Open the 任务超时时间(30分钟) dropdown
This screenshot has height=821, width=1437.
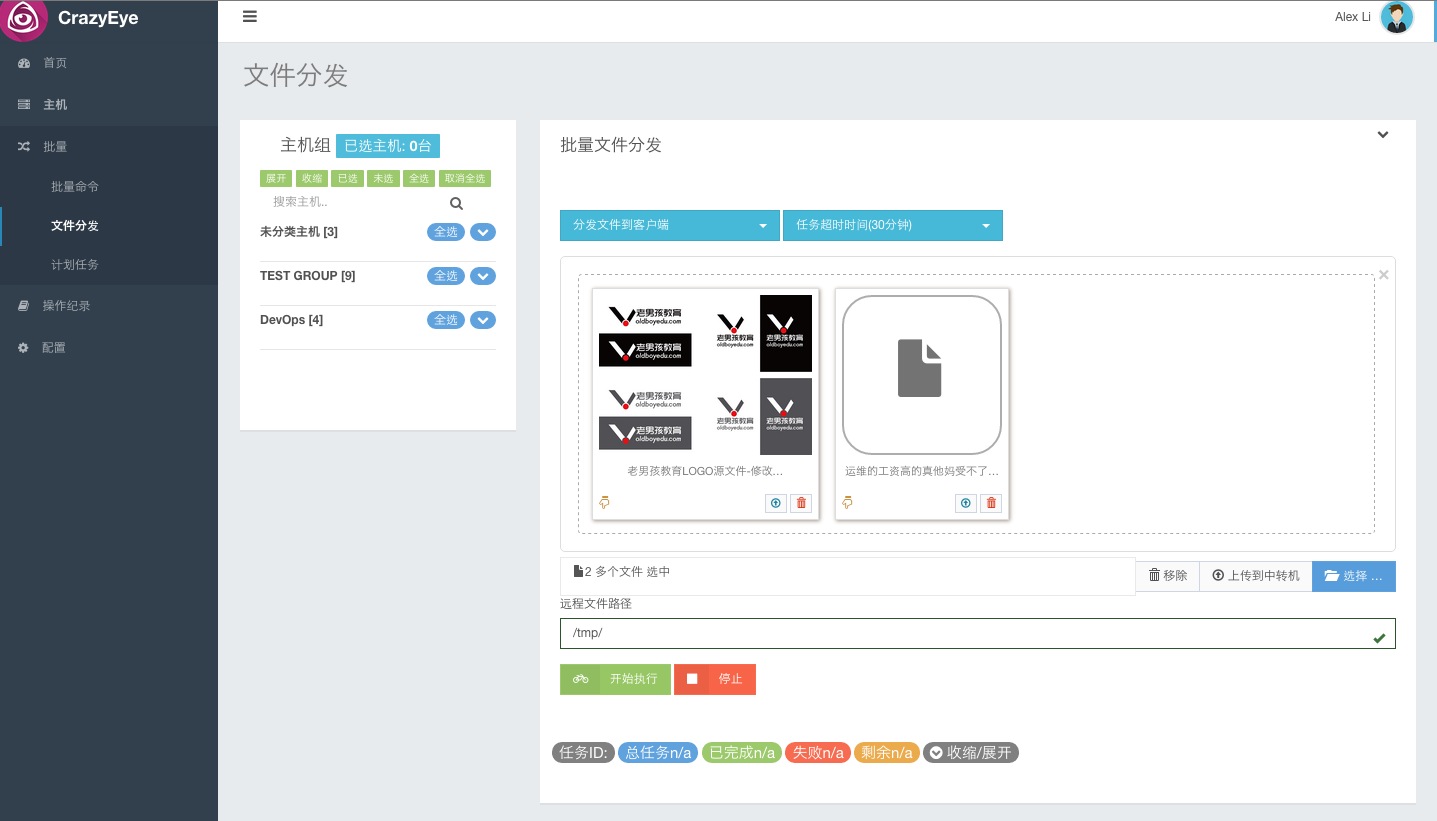(893, 225)
